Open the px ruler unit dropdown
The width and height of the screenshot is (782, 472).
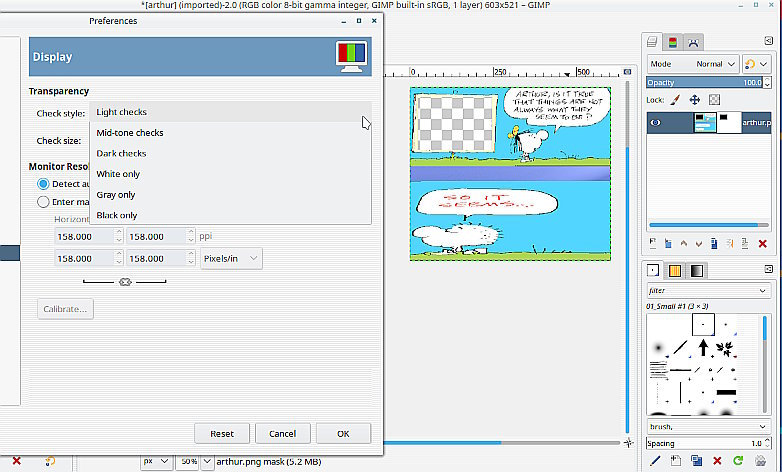(x=156, y=462)
